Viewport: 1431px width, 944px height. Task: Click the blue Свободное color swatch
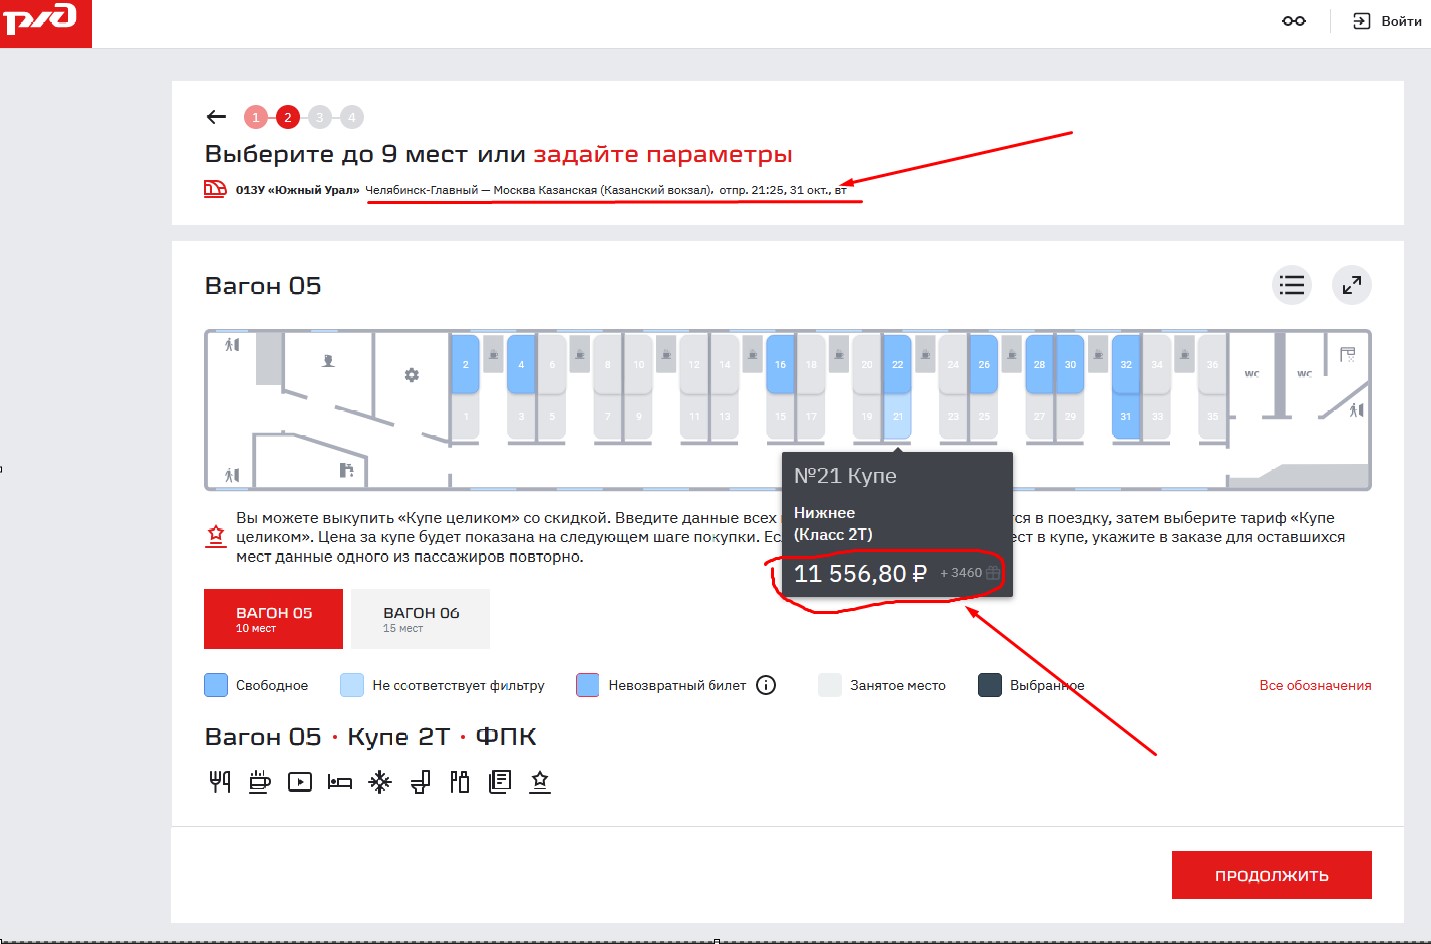click(x=216, y=685)
